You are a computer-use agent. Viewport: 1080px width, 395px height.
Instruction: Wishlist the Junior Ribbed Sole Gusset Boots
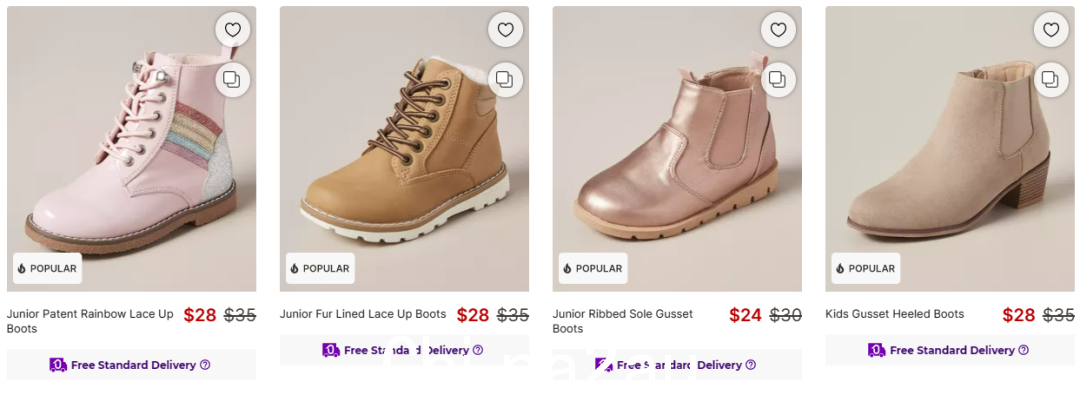tap(778, 30)
